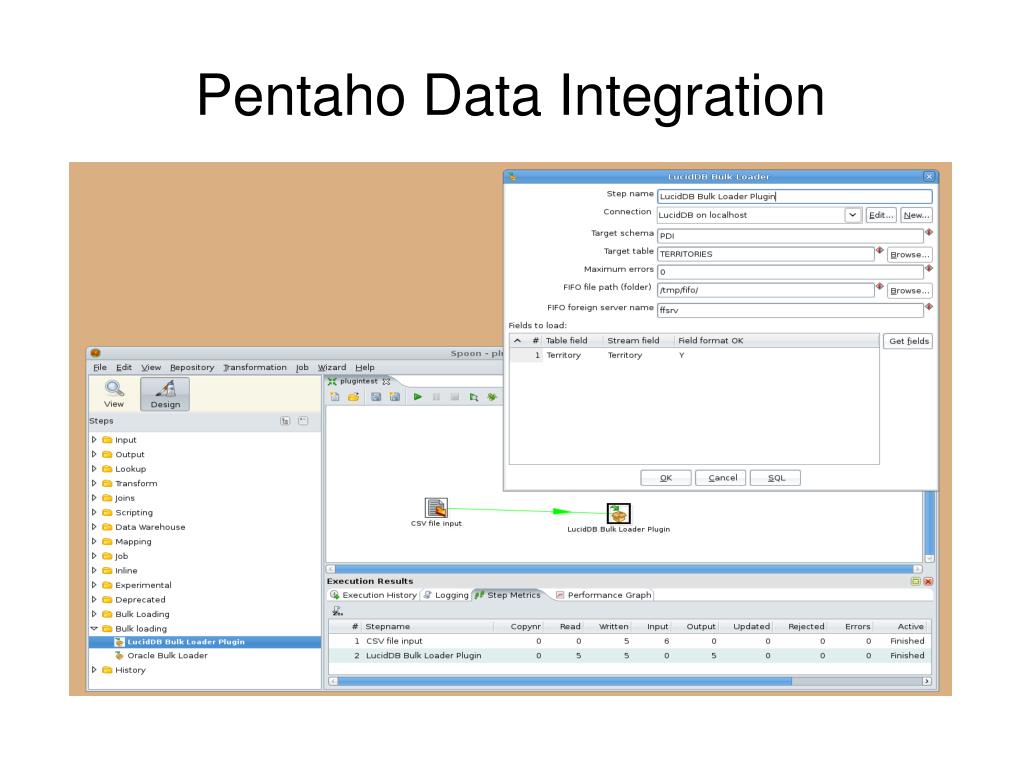Image resolution: width=1023 pixels, height=767 pixels.
Task: Click variable diamond icon next to FIFO foreign server name
Action: [x=929, y=307]
